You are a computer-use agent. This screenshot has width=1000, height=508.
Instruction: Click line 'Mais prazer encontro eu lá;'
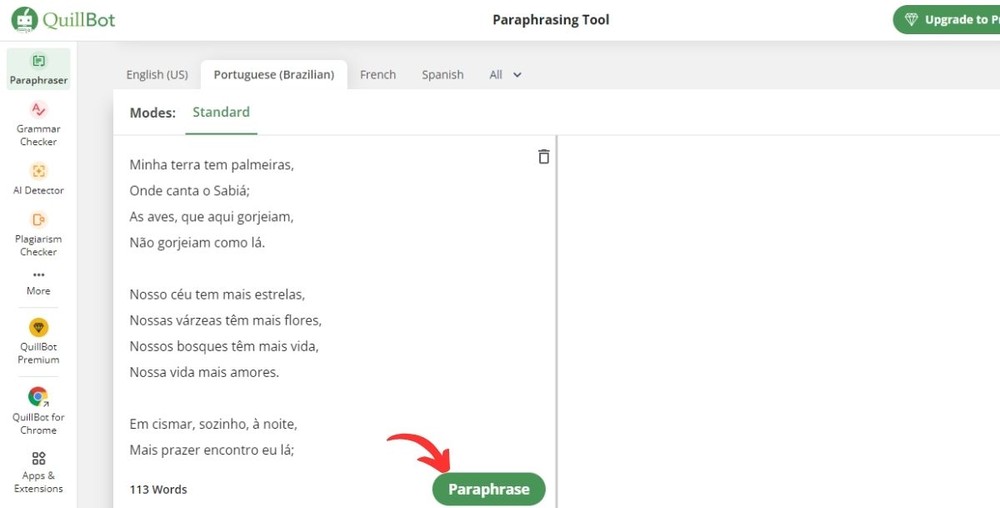tap(212, 450)
